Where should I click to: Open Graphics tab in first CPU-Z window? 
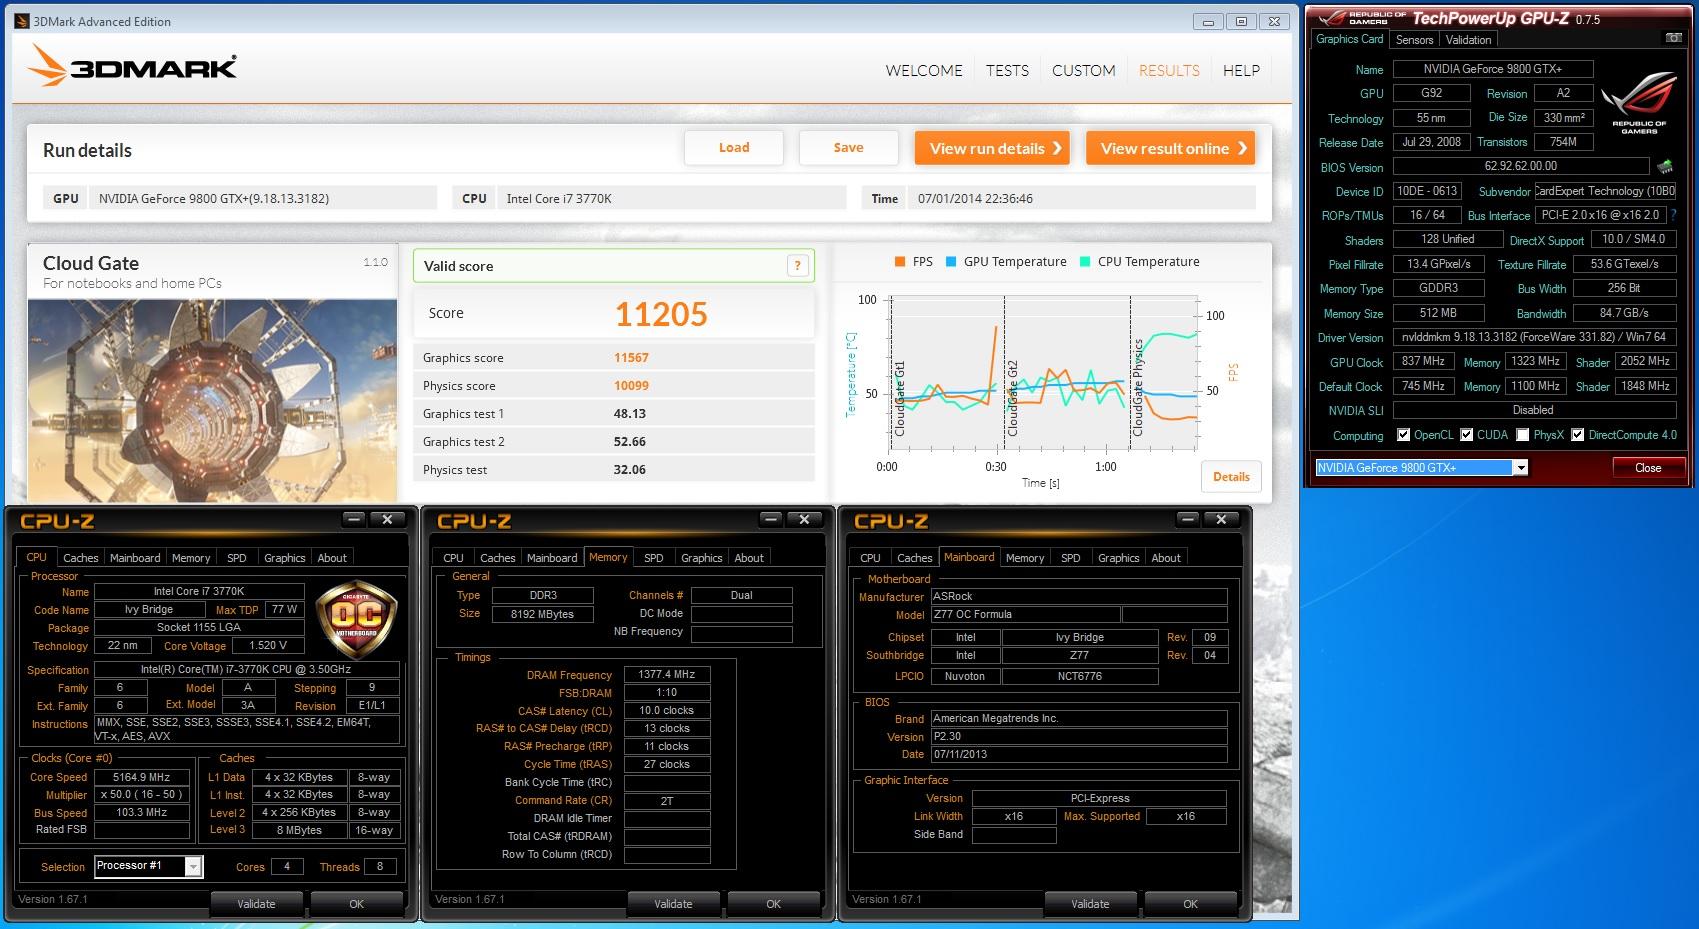284,558
